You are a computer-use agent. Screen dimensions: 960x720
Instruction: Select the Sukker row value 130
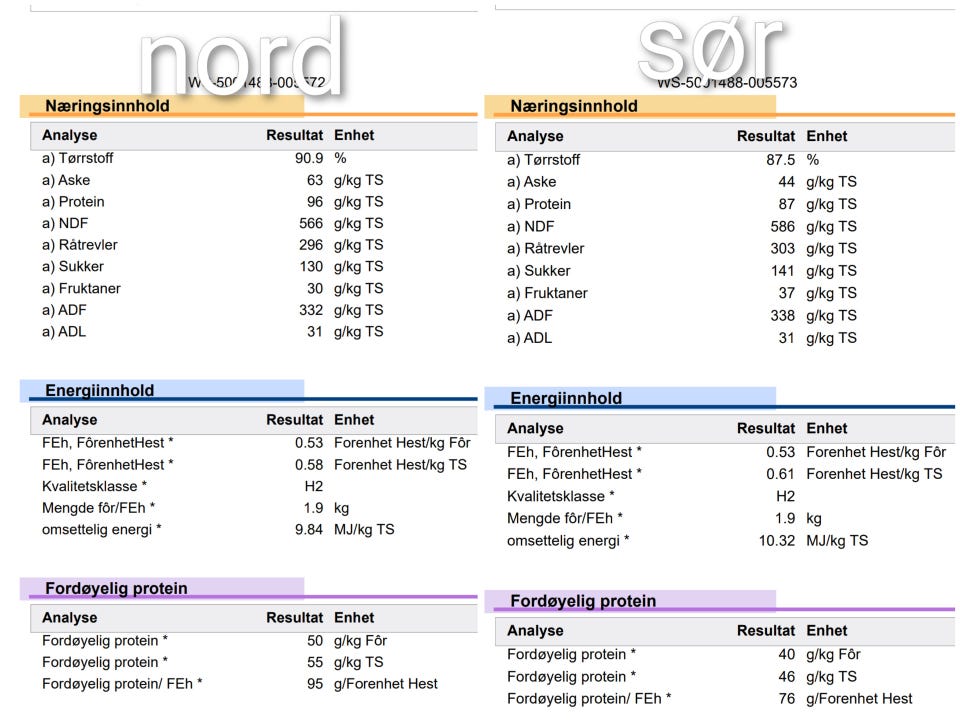point(311,266)
